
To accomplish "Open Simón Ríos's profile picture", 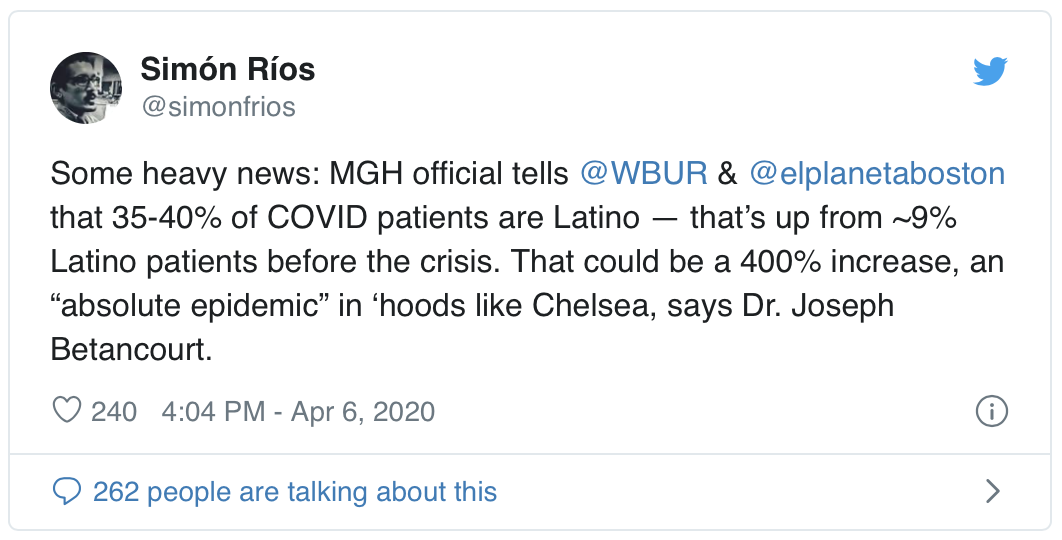I will point(86,87).
